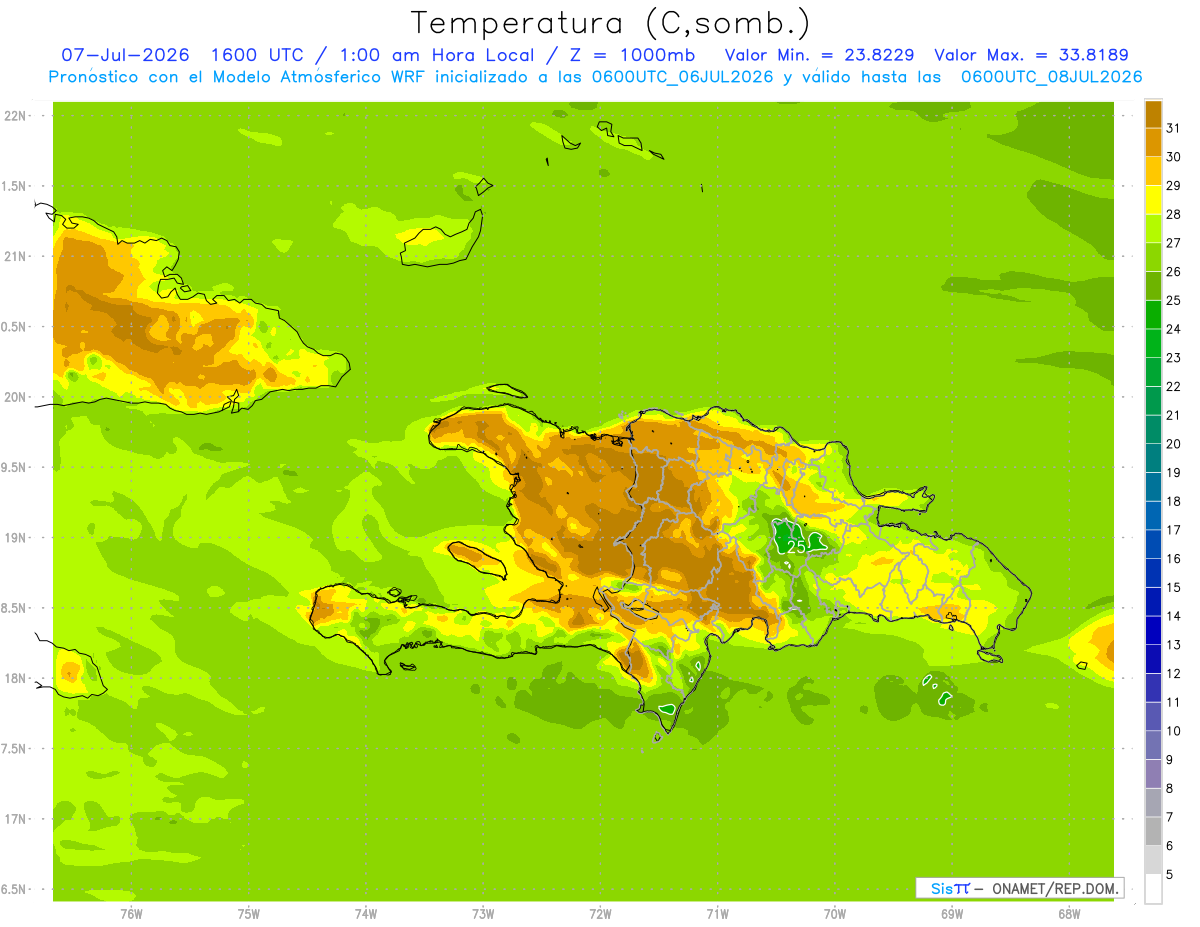The width and height of the screenshot is (1200, 927).
Task: Select the "07-Jul-2026" forecast date text
Action: point(127,55)
